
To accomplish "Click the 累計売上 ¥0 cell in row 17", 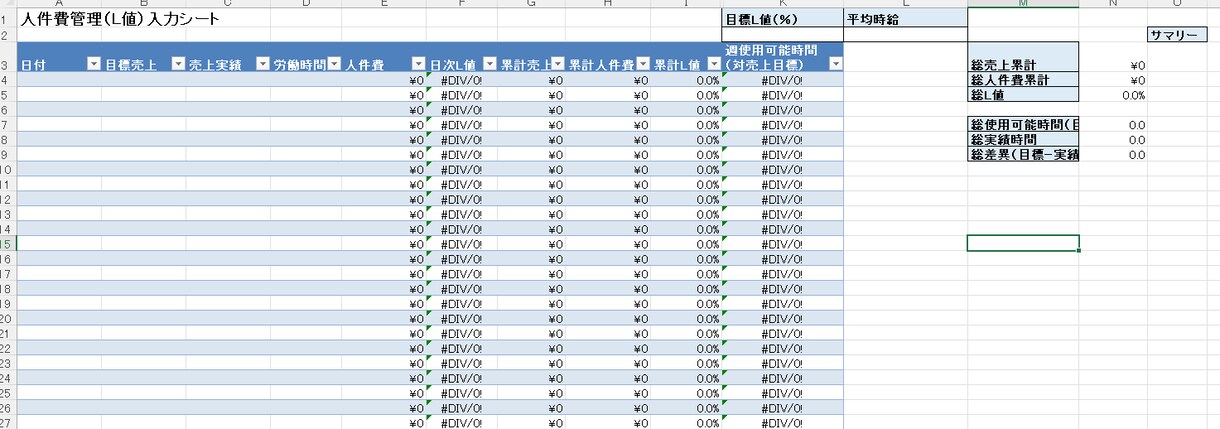I will [x=532, y=274].
